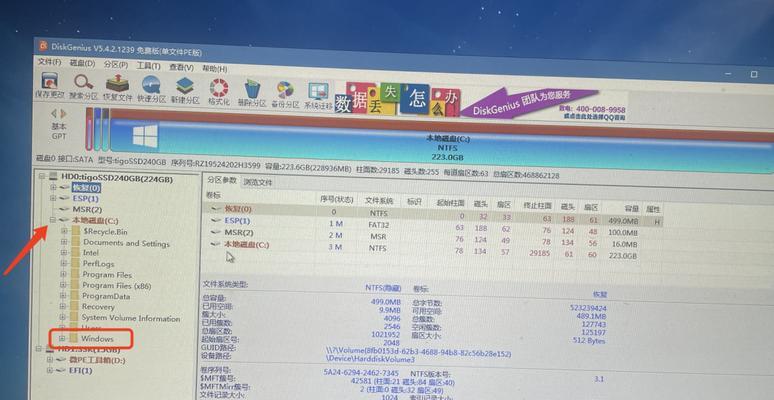Viewport: 774px width, 400px height.
Task: Click the 容量 column header
Action: point(632,209)
